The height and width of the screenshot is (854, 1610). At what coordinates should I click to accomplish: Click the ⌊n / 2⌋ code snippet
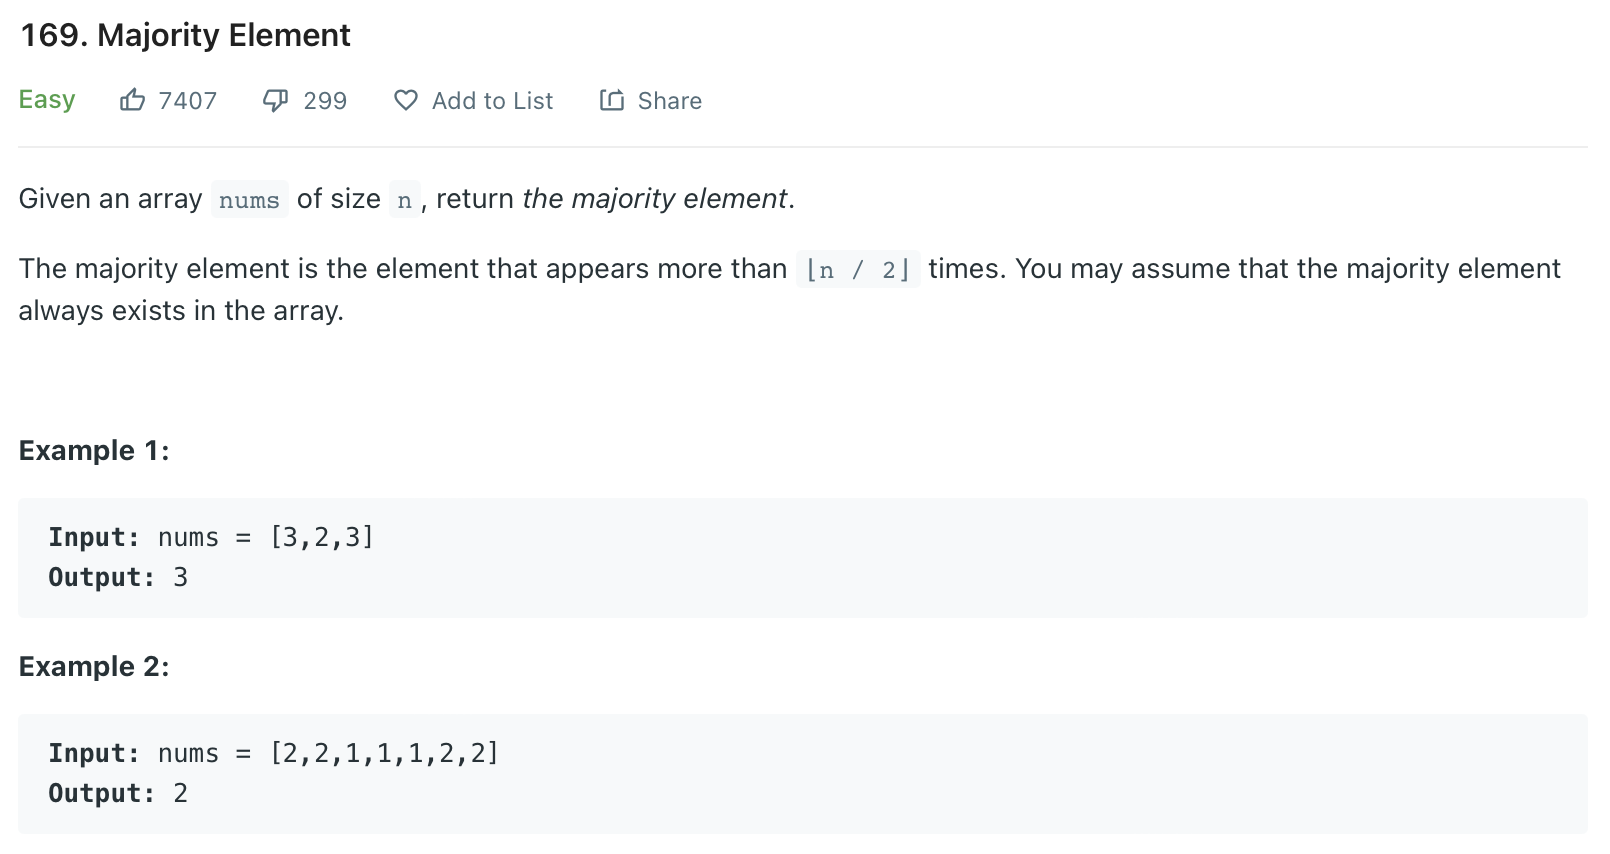tap(858, 269)
